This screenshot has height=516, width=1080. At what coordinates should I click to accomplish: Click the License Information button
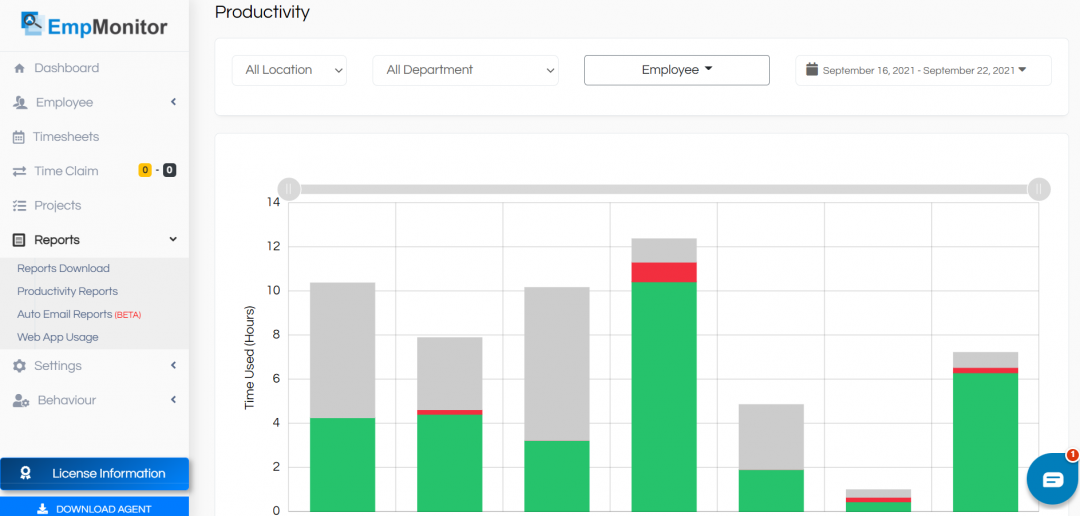tap(94, 473)
